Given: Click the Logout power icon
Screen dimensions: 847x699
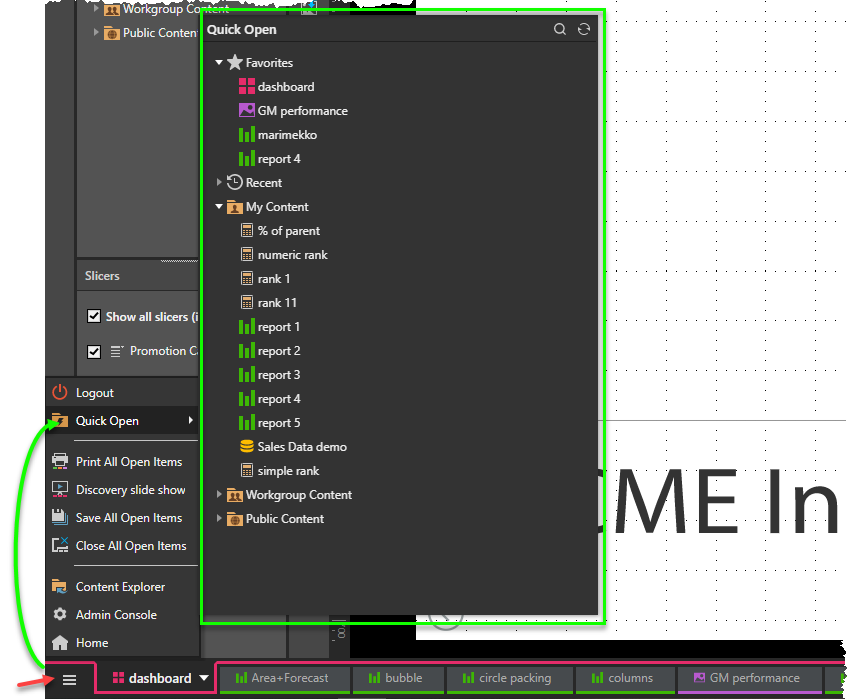Looking at the screenshot, I should [60, 393].
